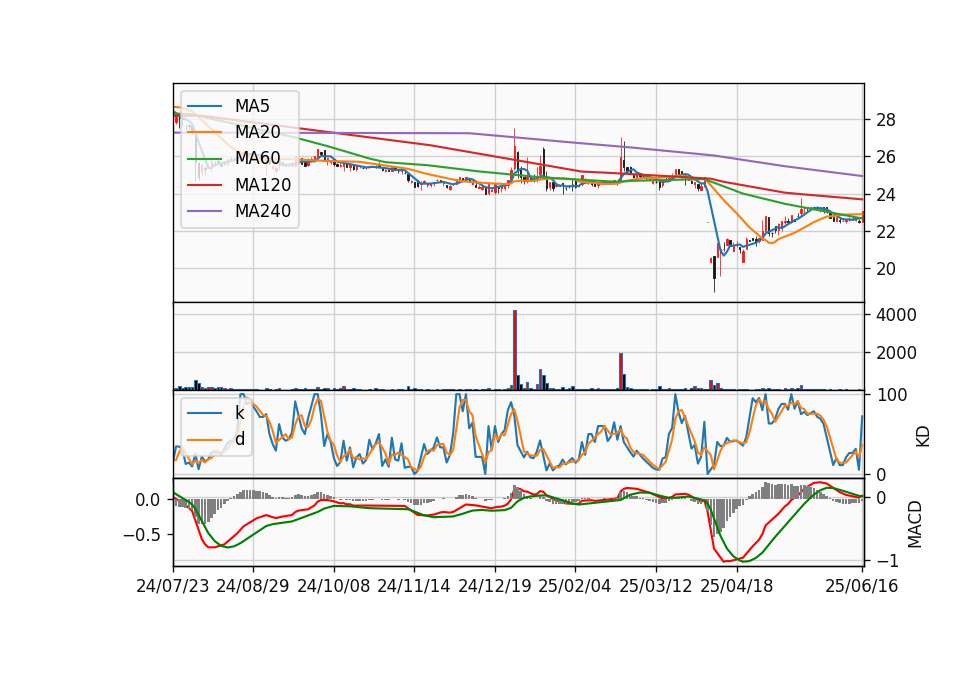Image resolution: width=960 pixels, height=690 pixels.
Task: Click the KD axis label 100
Action: point(892,395)
